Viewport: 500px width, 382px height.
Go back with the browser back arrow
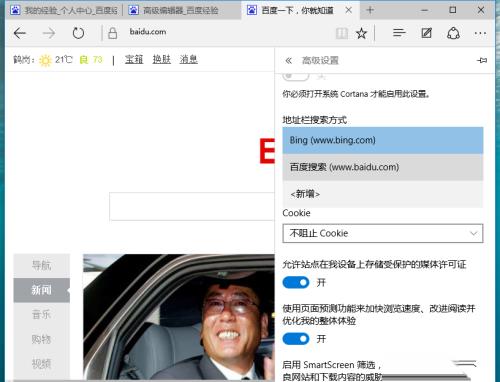[20, 33]
